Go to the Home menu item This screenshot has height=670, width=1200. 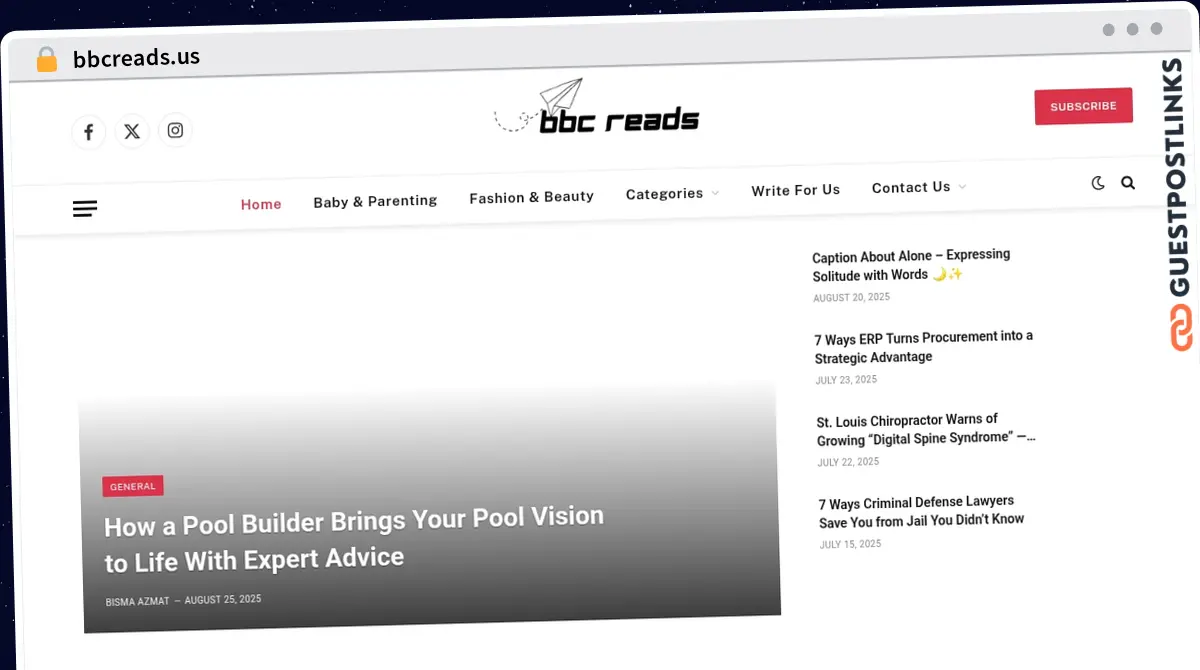(x=261, y=204)
